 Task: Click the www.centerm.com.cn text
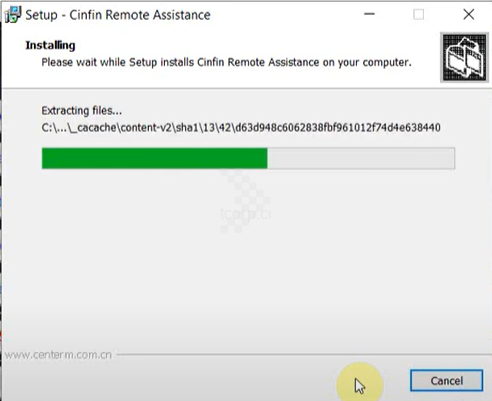tap(58, 355)
